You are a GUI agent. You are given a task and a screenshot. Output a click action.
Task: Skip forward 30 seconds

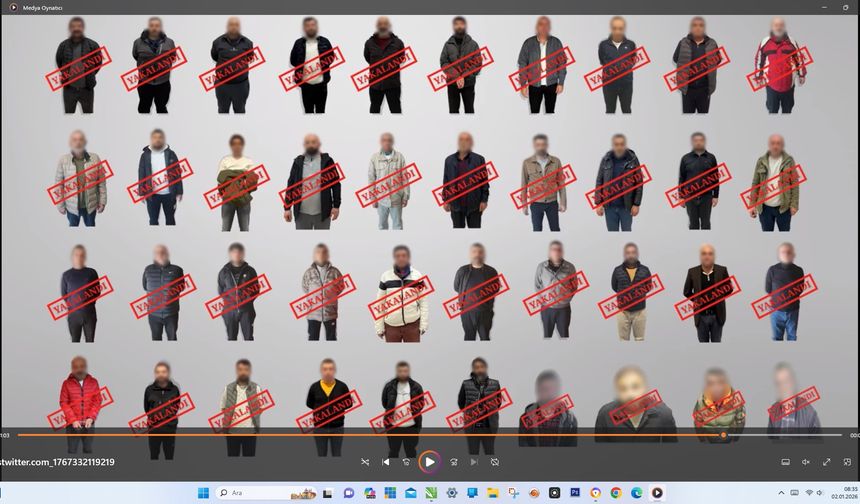(x=453, y=462)
